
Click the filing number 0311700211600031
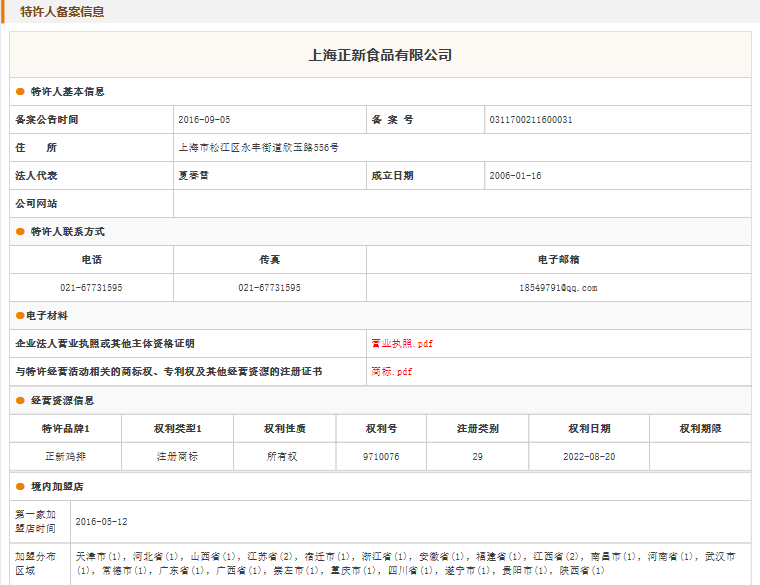[530, 120]
